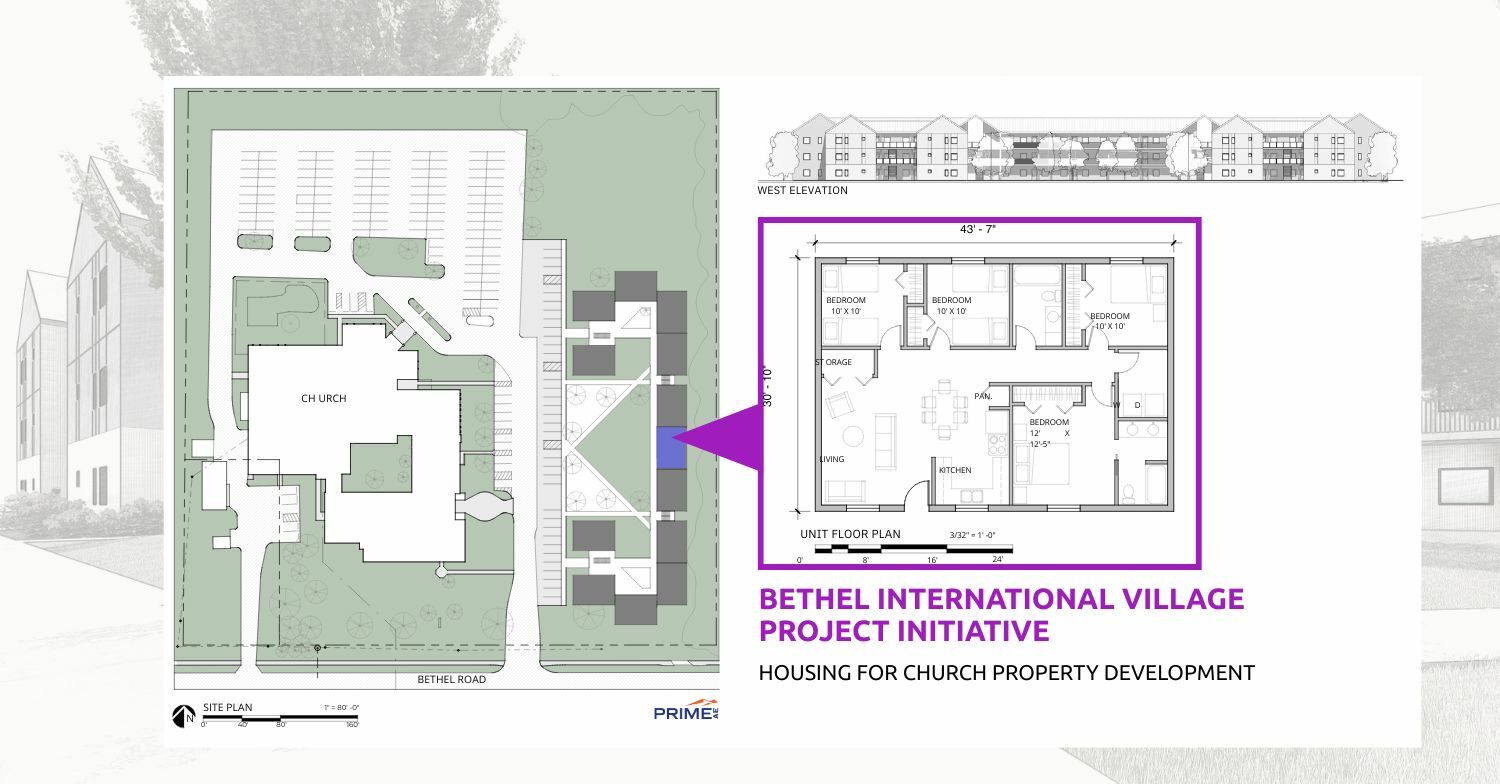Click the STORAGE room label
The image size is (1500, 784).
[834, 362]
